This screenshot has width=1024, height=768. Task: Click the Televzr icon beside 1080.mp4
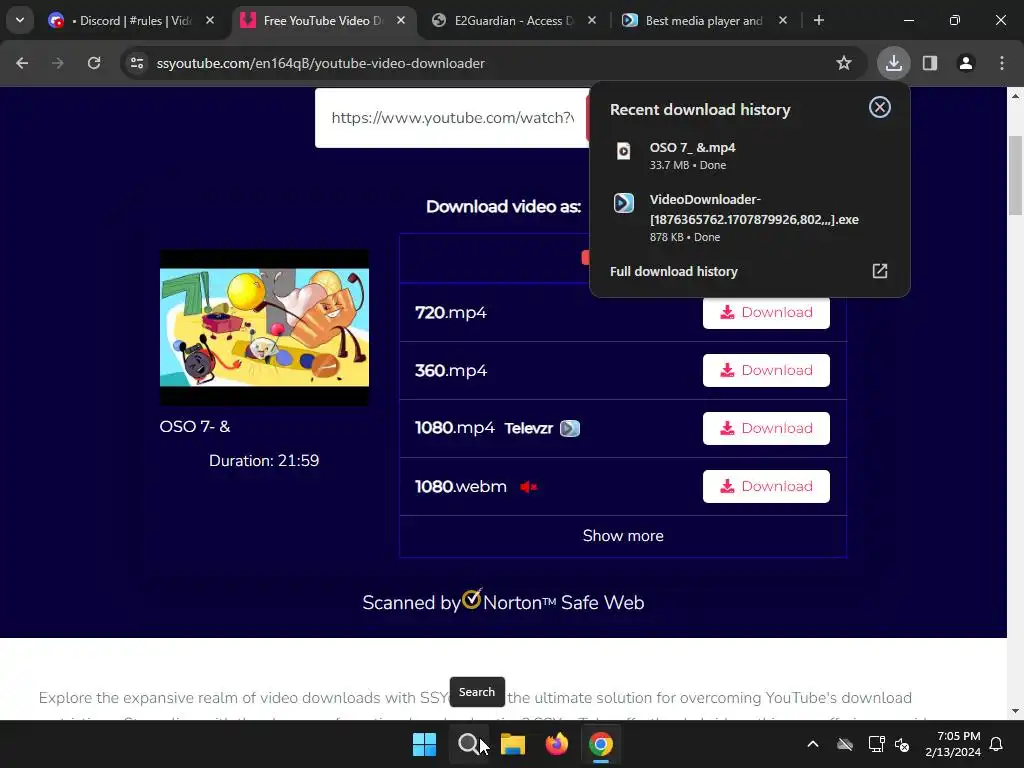570,428
